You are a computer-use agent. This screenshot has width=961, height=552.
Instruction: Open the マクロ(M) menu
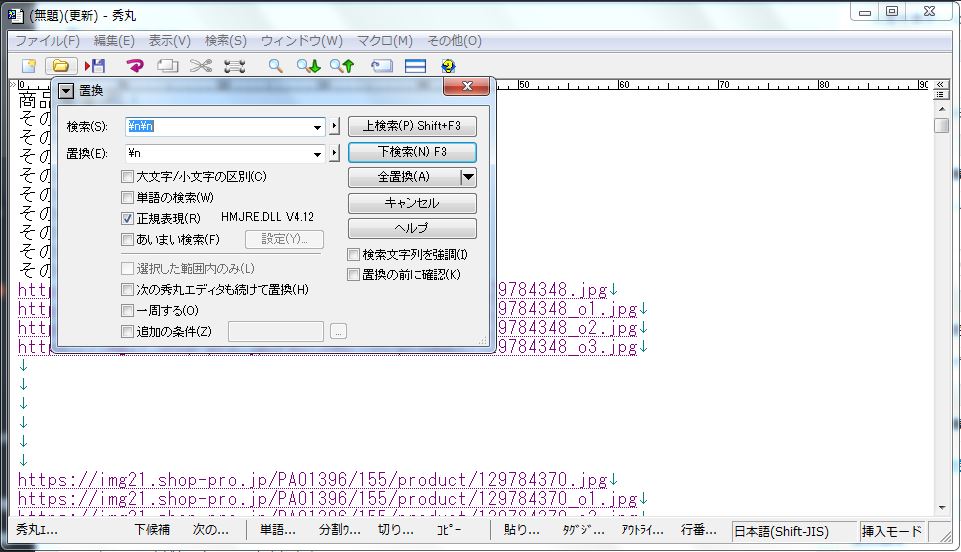(385, 41)
